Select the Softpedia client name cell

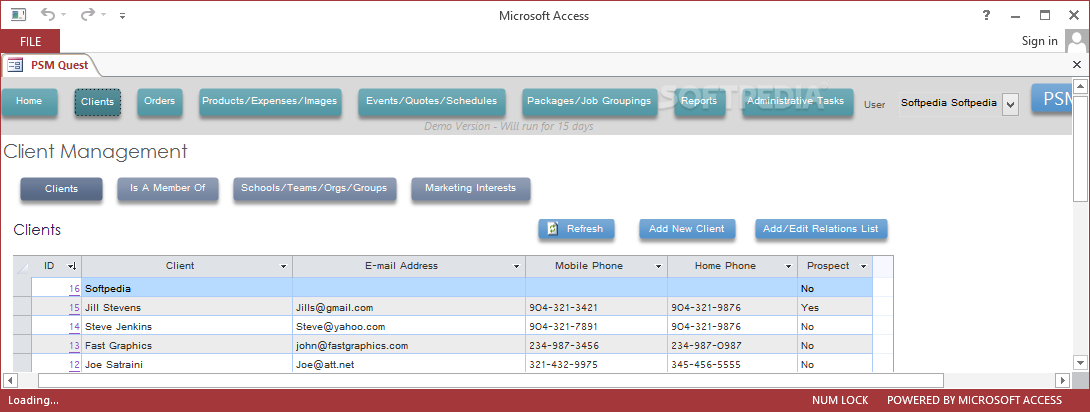[x=187, y=288]
